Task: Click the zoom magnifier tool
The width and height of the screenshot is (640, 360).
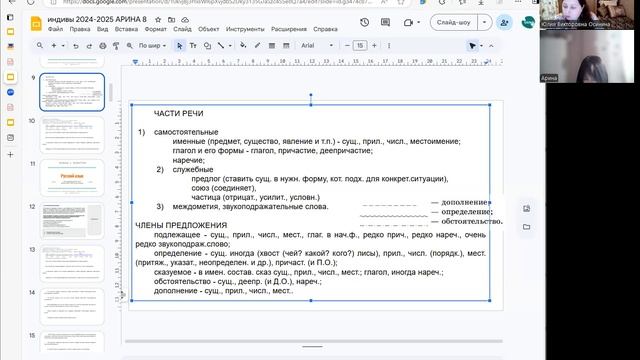Action: point(129,46)
